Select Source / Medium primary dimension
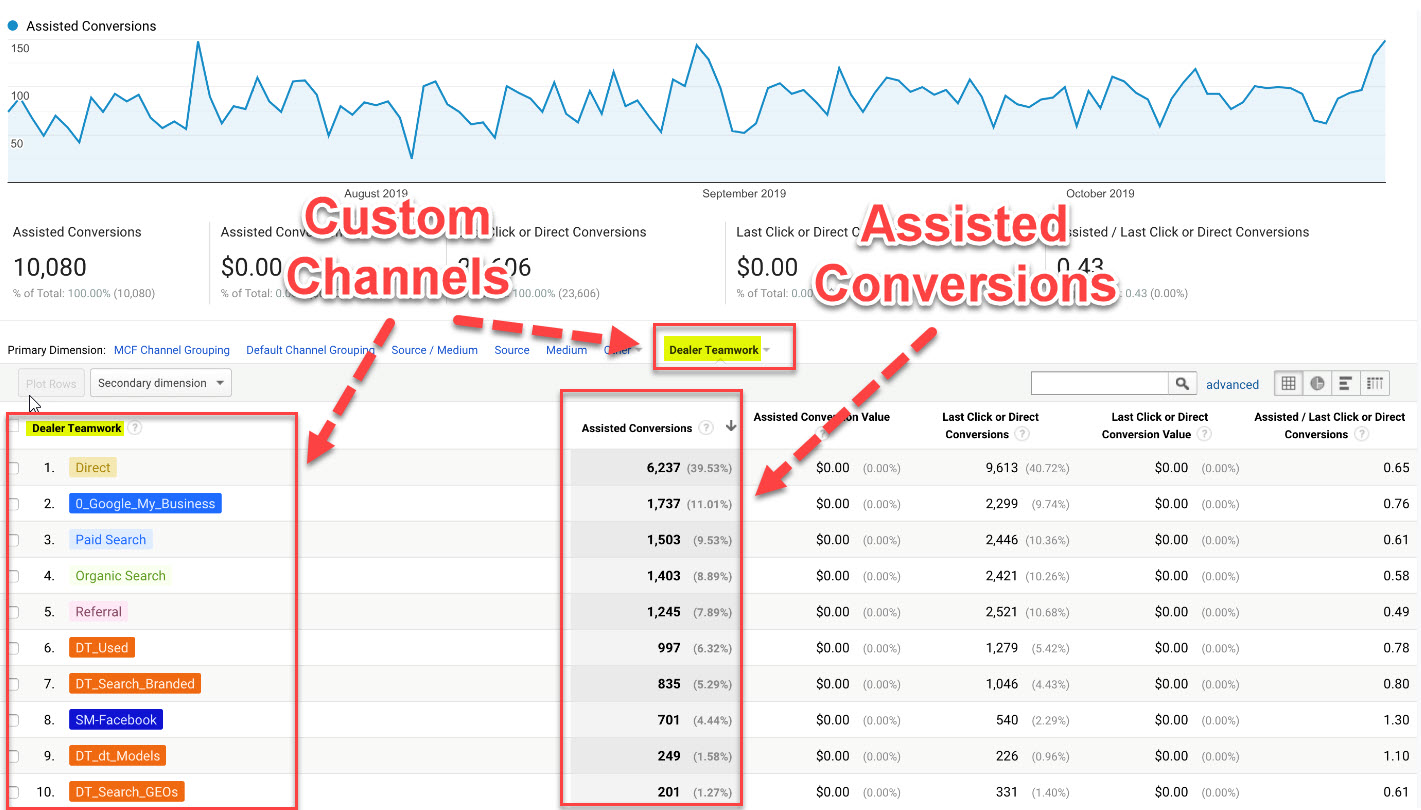Screen dimensions: 1421x810 click(434, 350)
